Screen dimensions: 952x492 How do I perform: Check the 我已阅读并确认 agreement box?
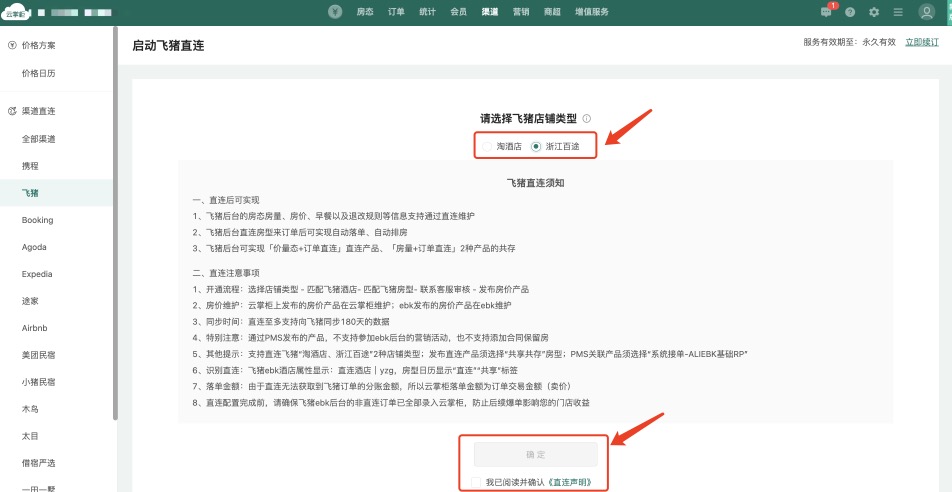coord(476,482)
